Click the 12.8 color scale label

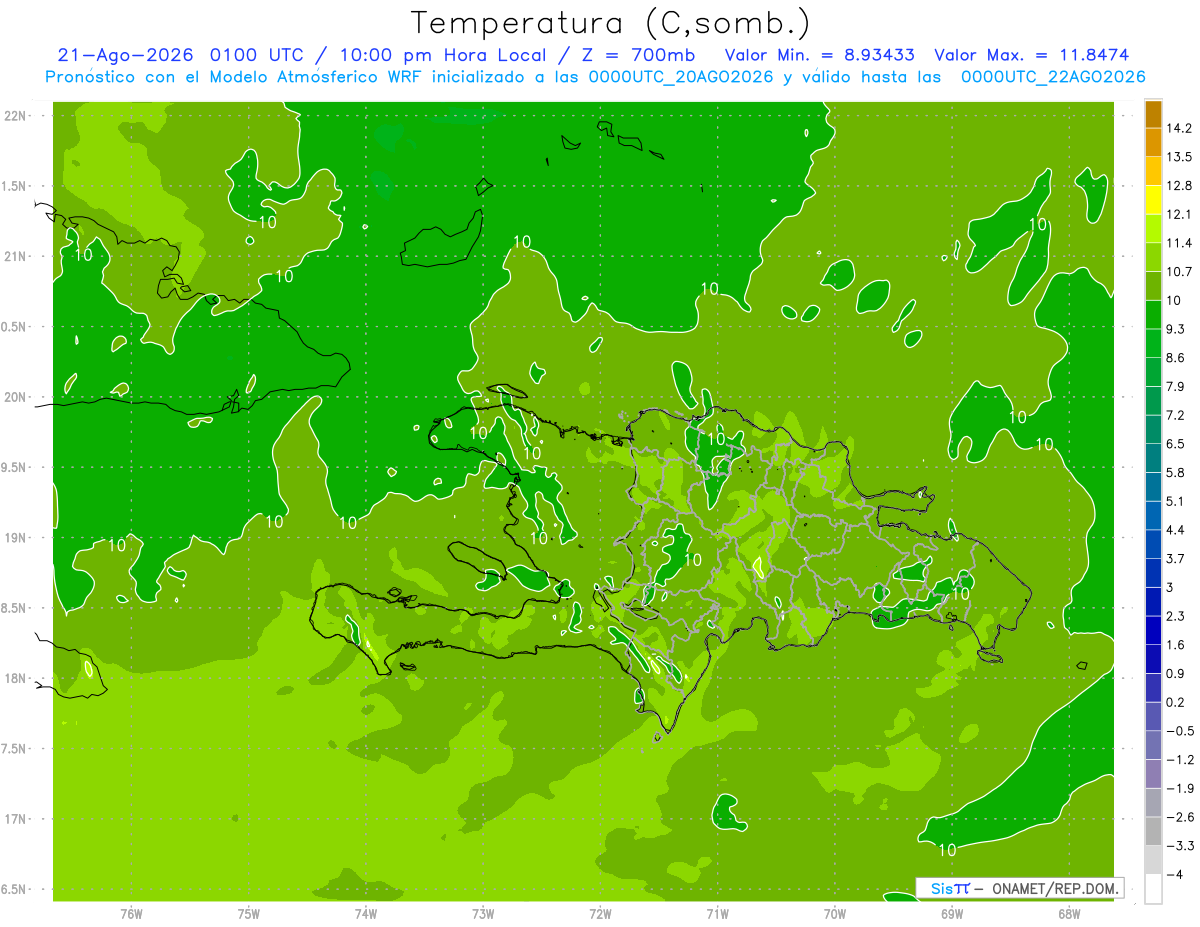(x=1180, y=186)
